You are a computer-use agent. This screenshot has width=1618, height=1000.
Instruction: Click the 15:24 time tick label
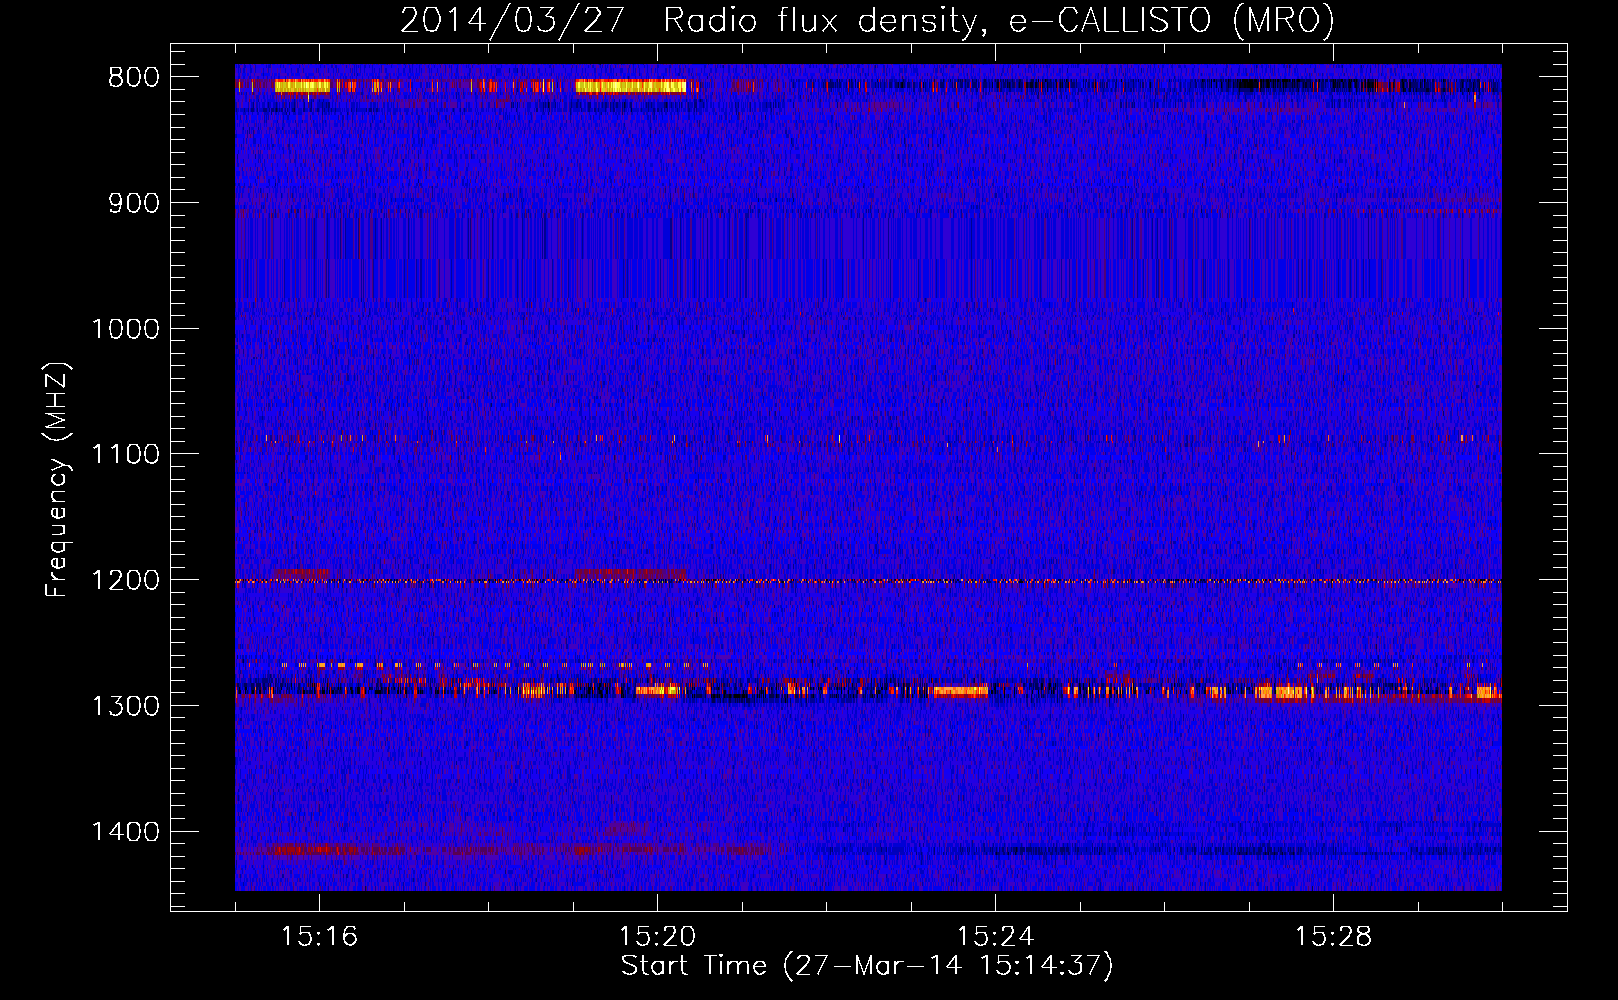click(x=995, y=937)
